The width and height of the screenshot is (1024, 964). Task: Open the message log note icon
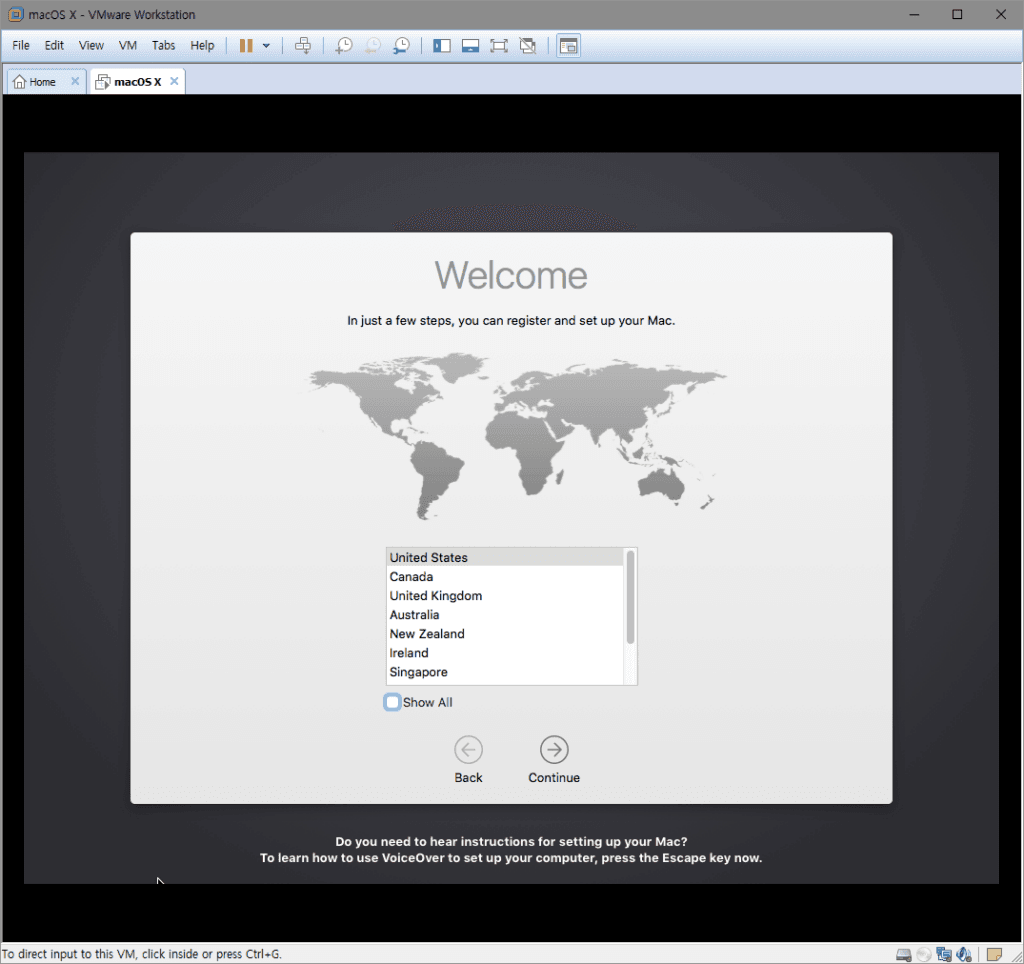point(994,955)
